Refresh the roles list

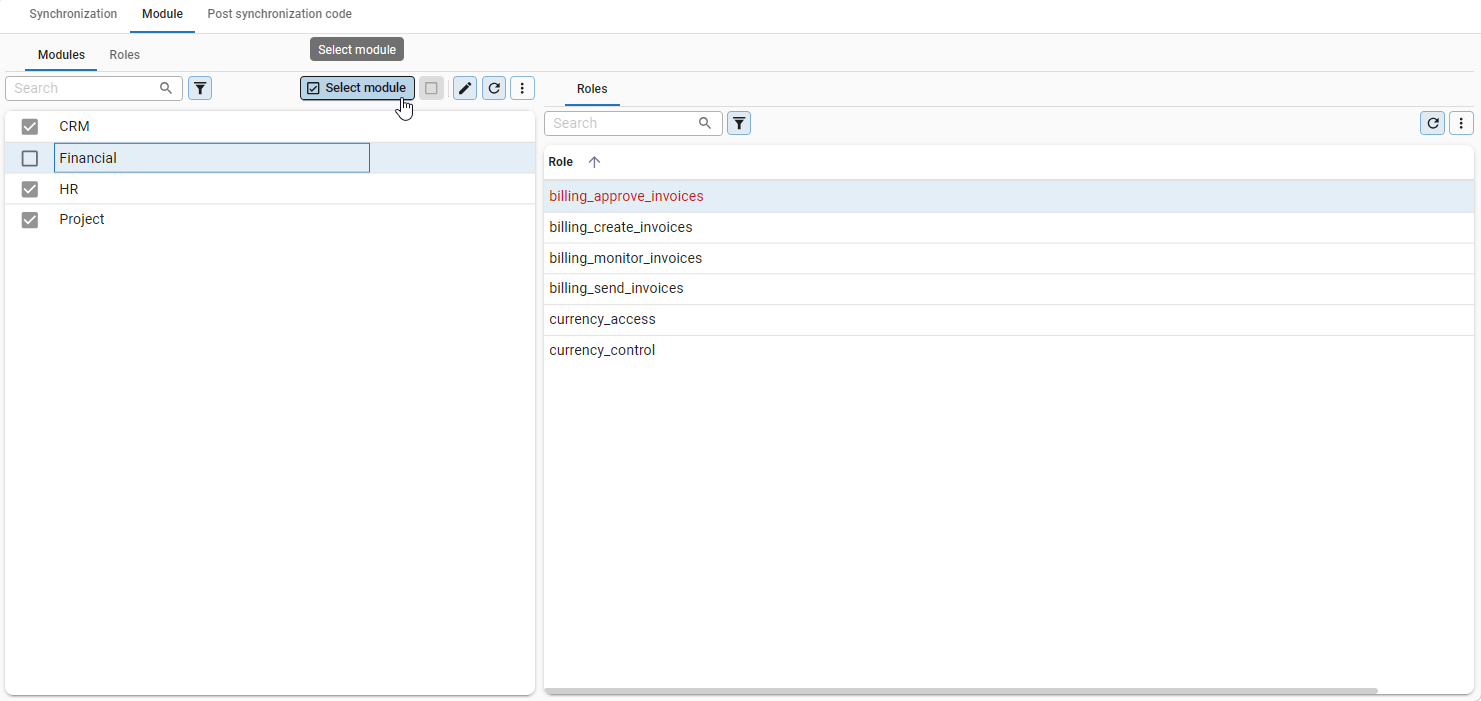point(1433,123)
